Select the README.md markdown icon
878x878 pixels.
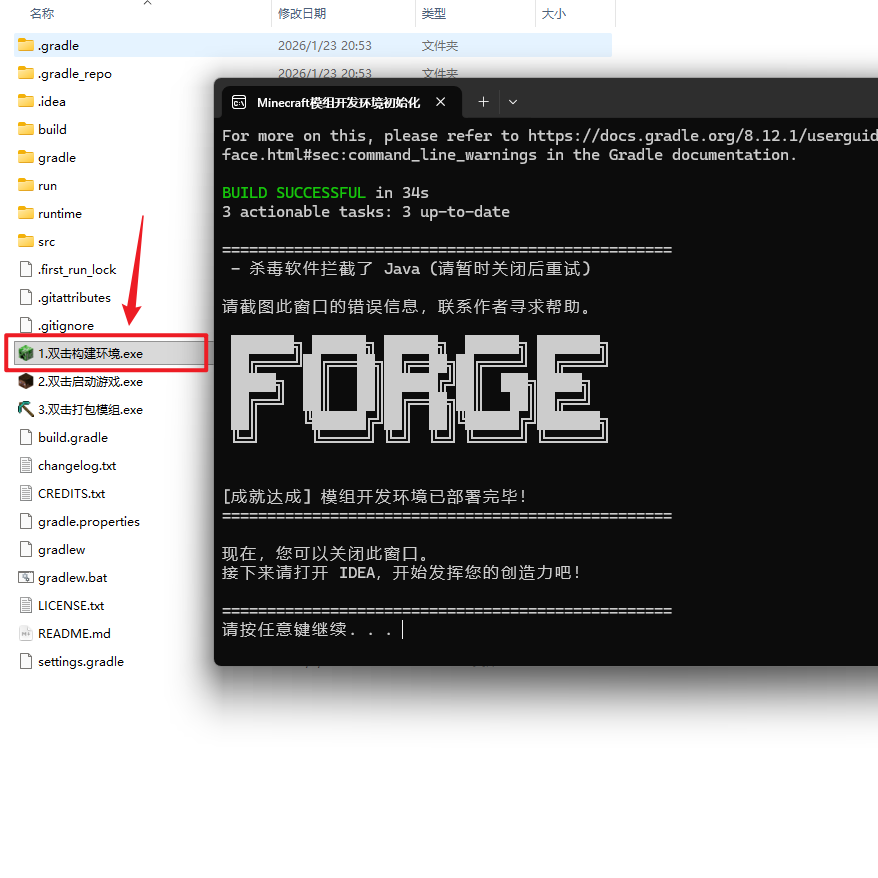(x=26, y=633)
